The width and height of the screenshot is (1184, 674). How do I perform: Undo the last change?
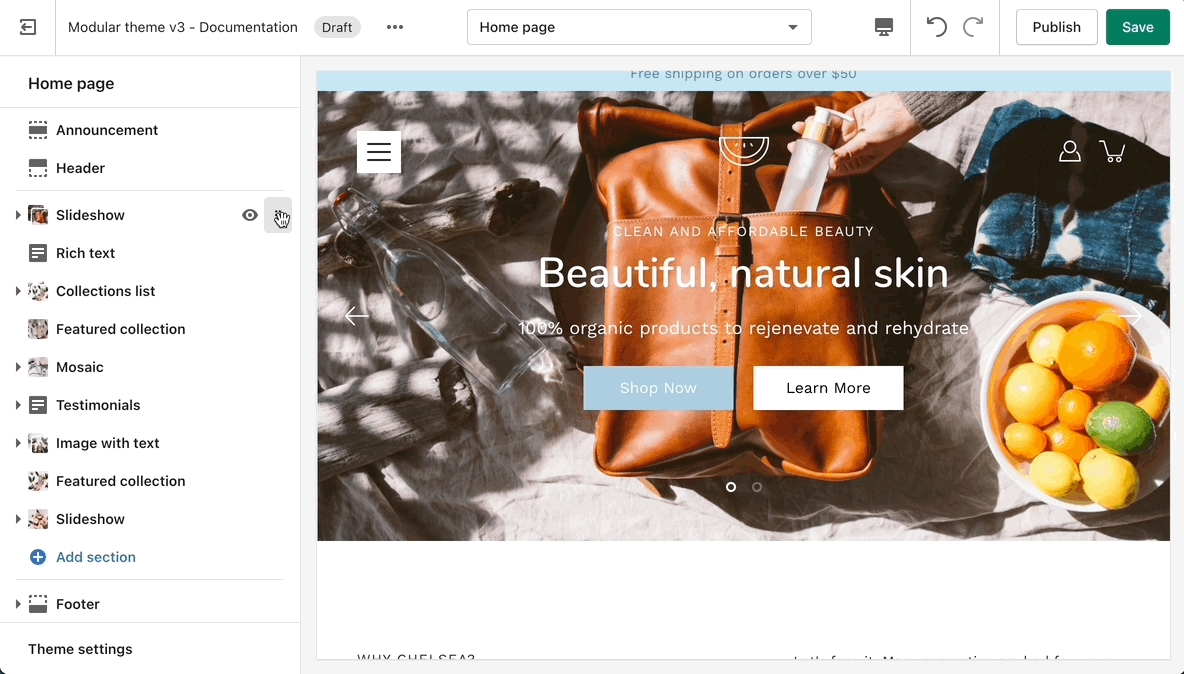936,27
